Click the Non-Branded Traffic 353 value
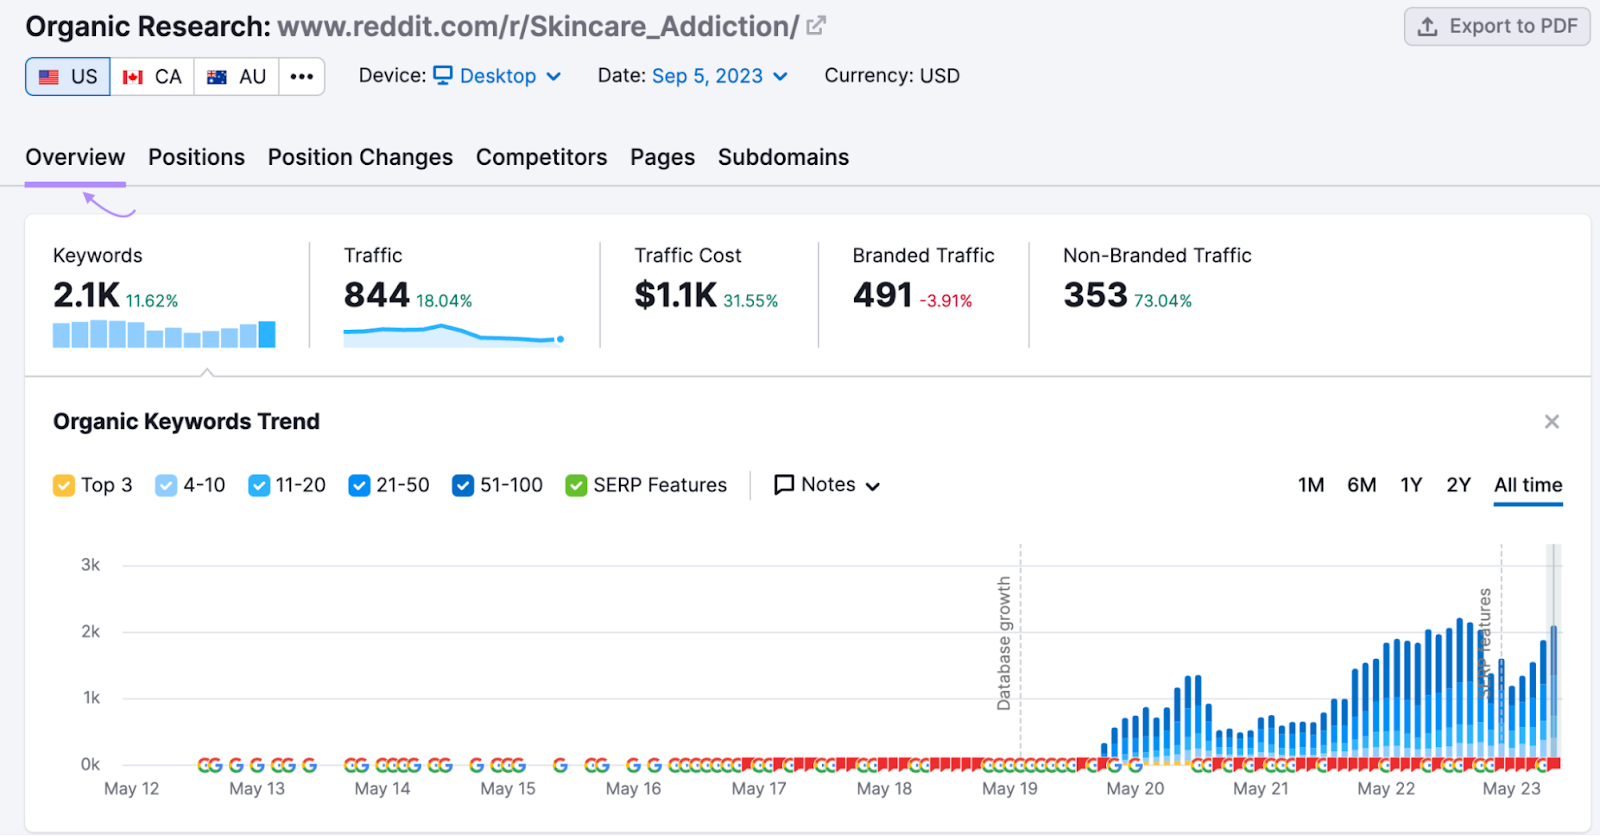1600x836 pixels. coord(1095,295)
